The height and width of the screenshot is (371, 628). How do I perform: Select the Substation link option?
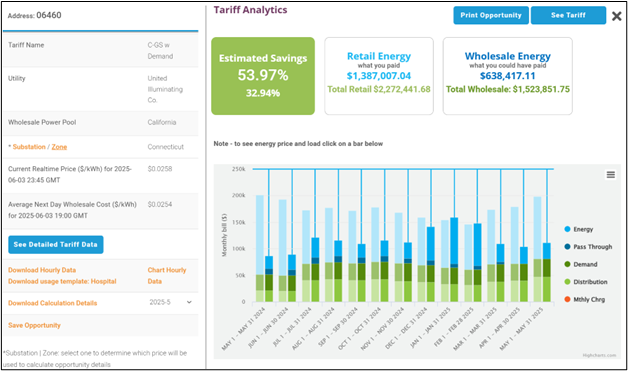[x=29, y=147]
